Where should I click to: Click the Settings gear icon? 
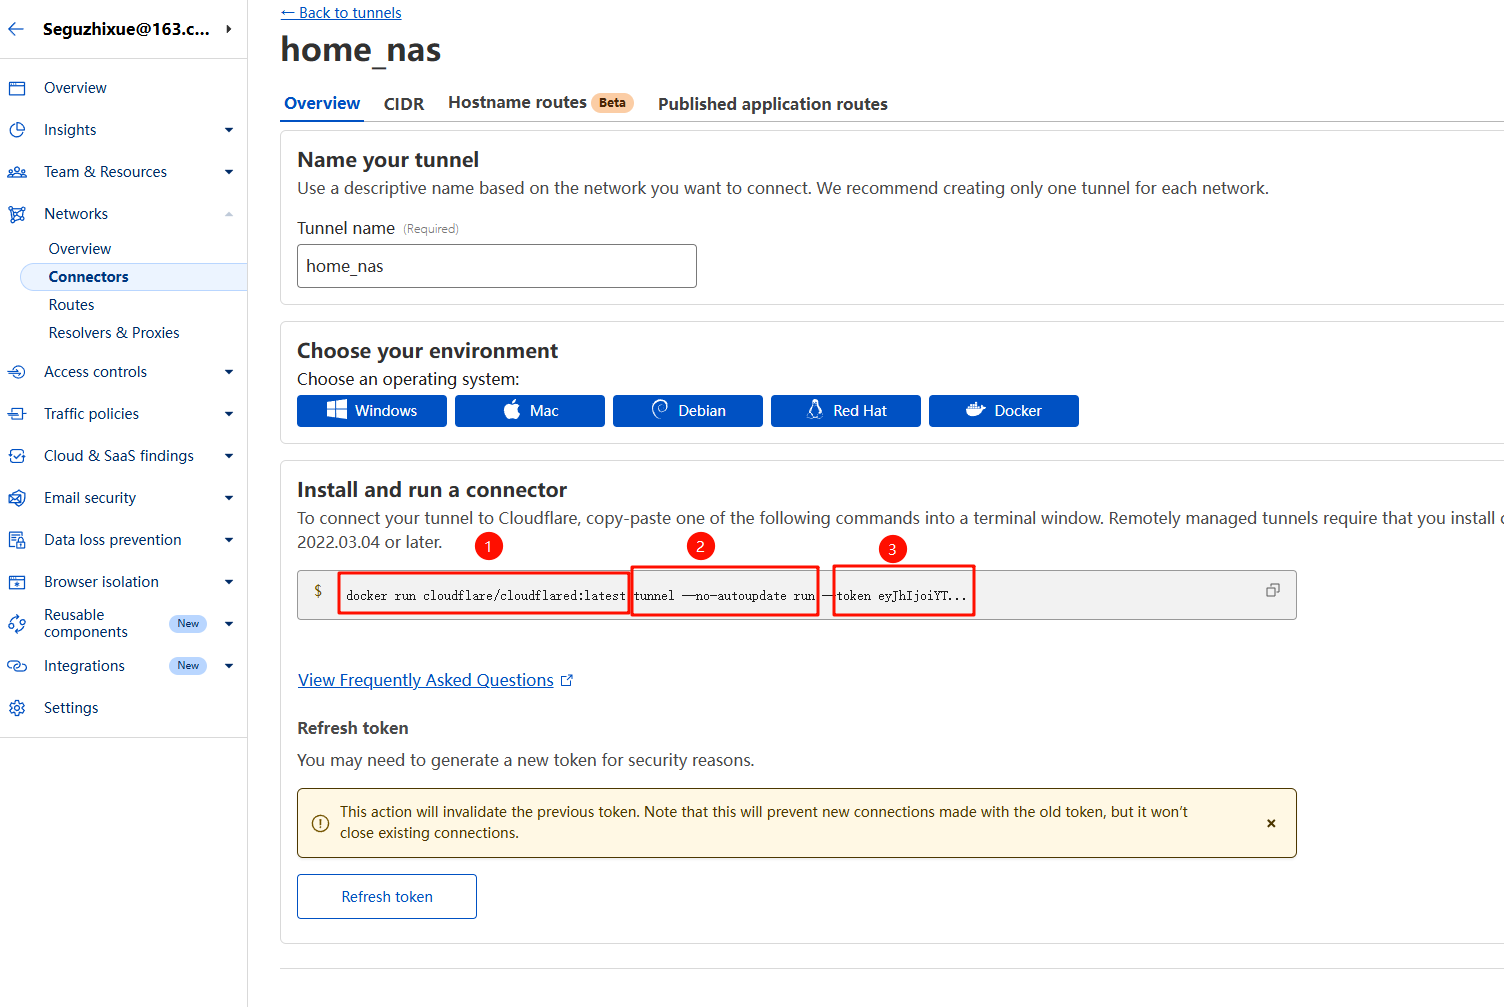coord(17,708)
